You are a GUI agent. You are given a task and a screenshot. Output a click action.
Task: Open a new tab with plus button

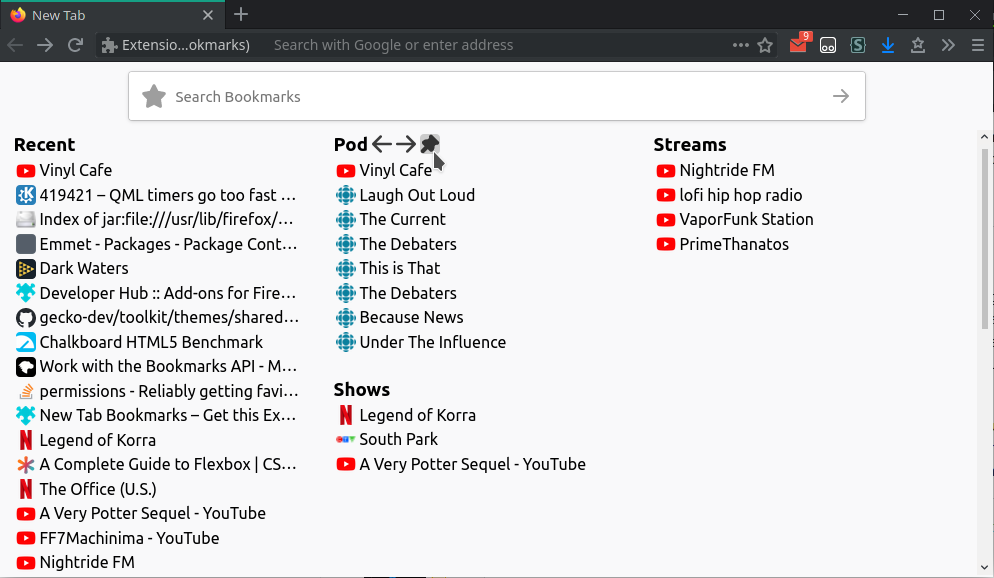point(241,15)
